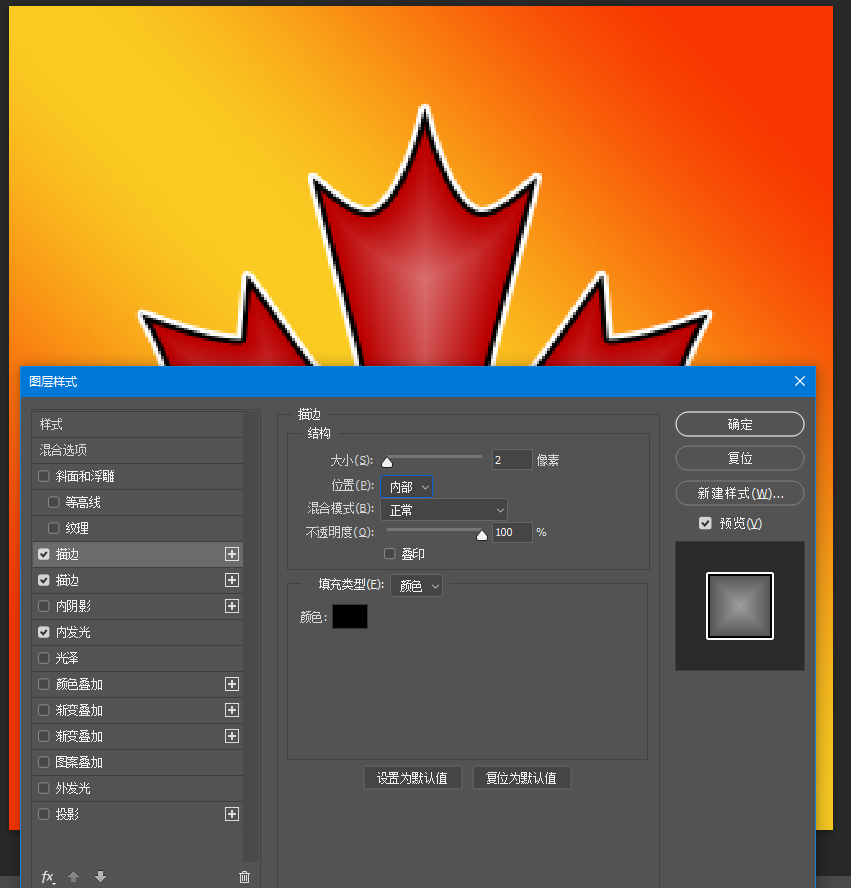Screen dimensions: 851x888
Task: Click the effects list vertical scrollbar
Action: click(x=251, y=637)
